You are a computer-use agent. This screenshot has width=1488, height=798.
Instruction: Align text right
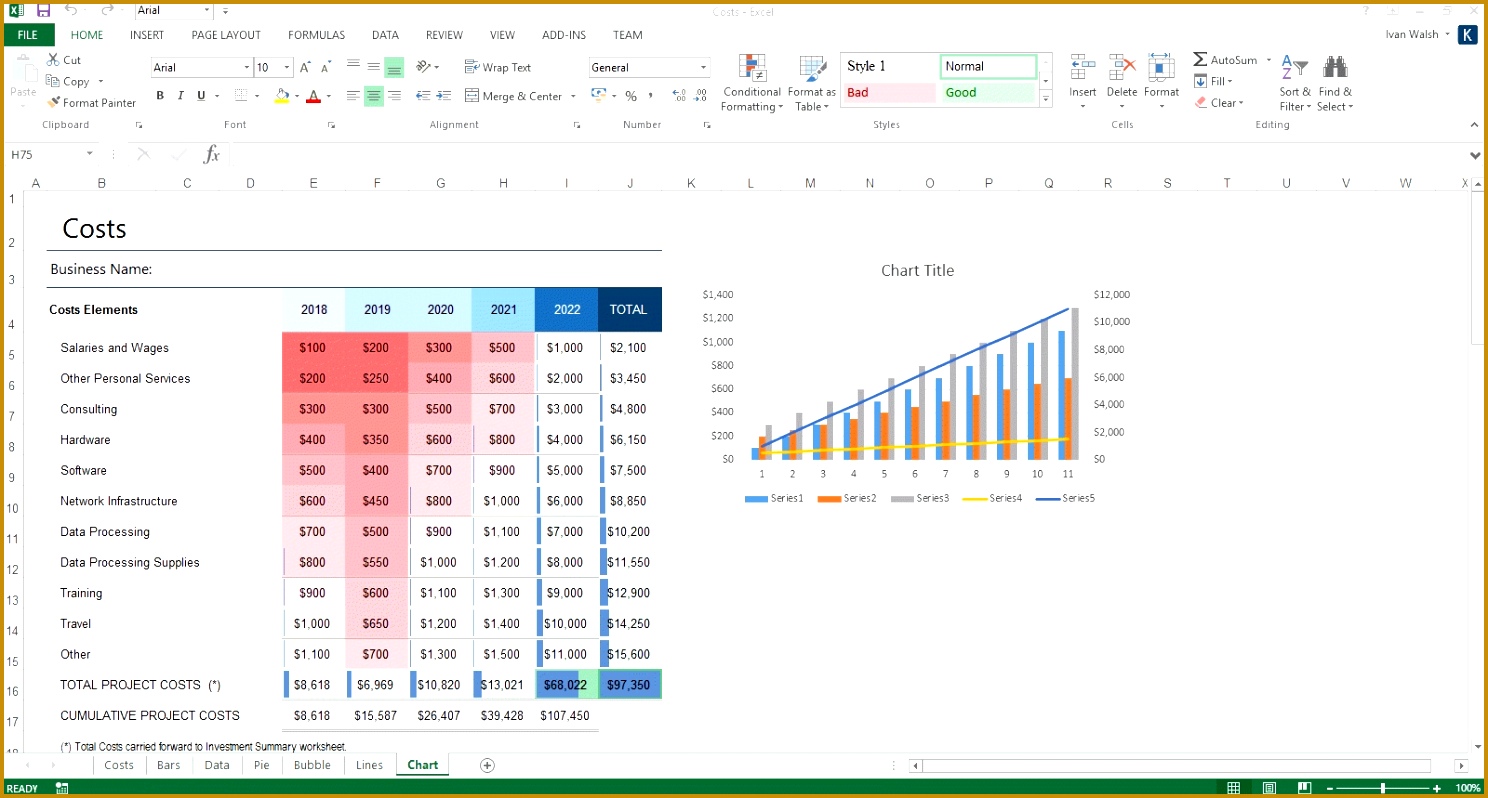click(394, 96)
